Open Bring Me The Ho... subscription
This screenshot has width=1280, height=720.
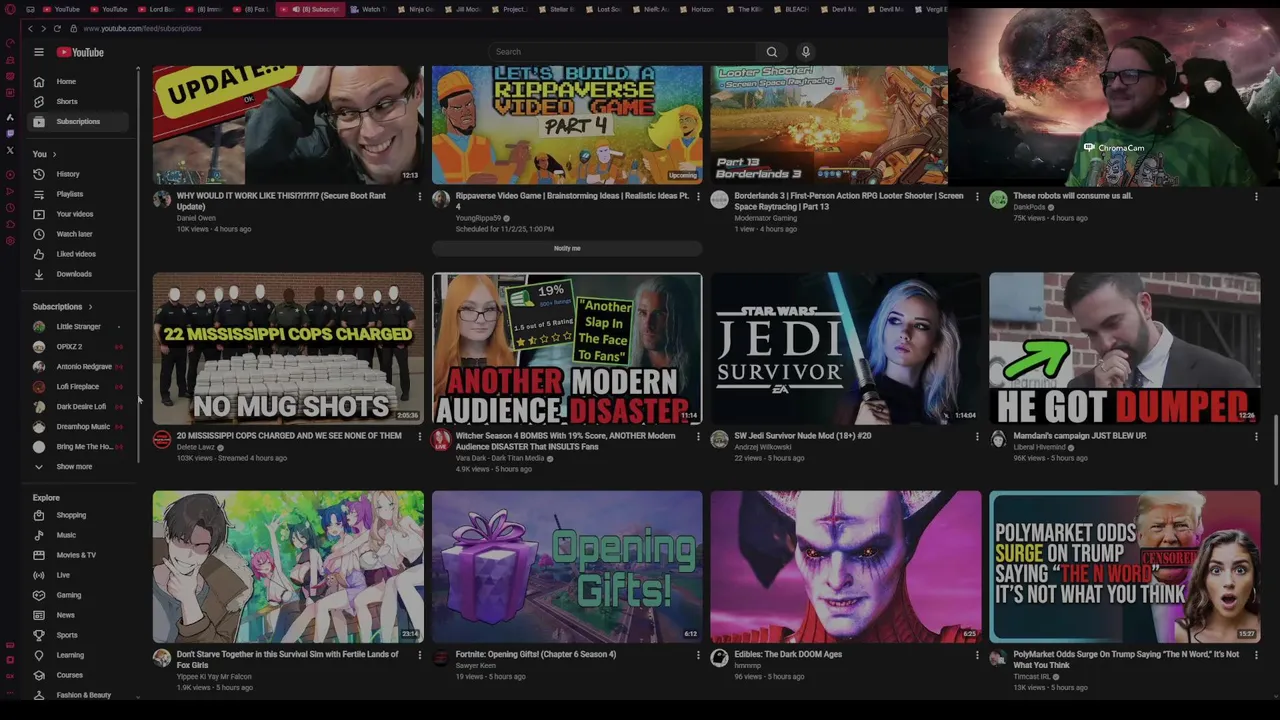point(80,447)
